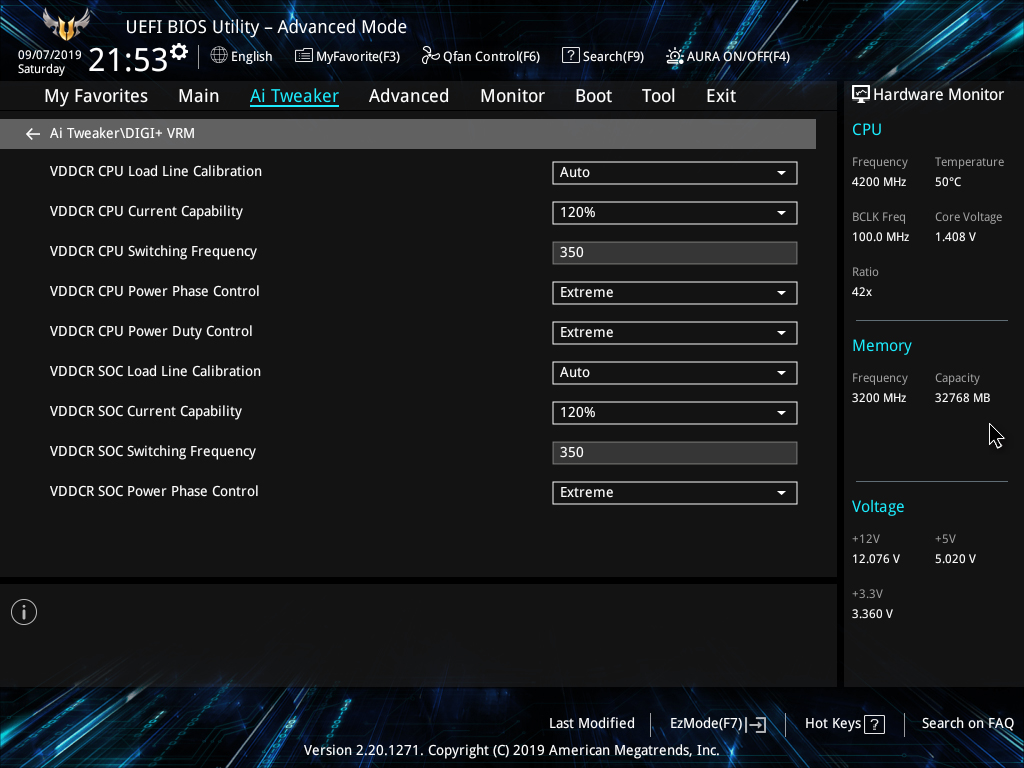The width and height of the screenshot is (1024, 768).
Task: Click Search on FAQ link
Action: click(967, 724)
